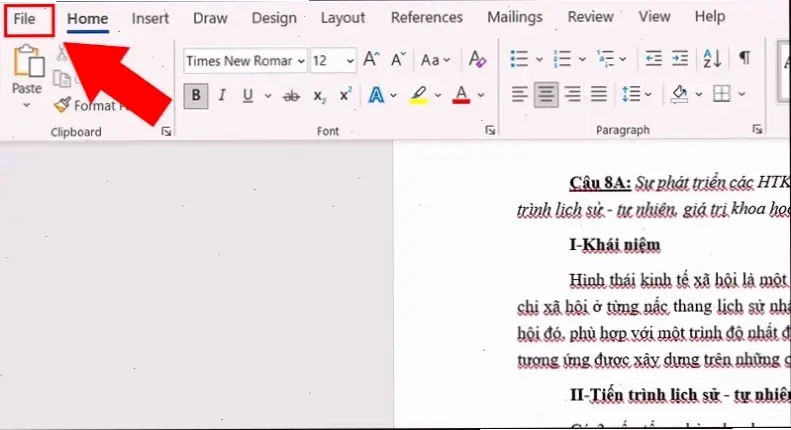Expand Text Effects dropdown arrow
791x430 pixels.
(x=393, y=95)
